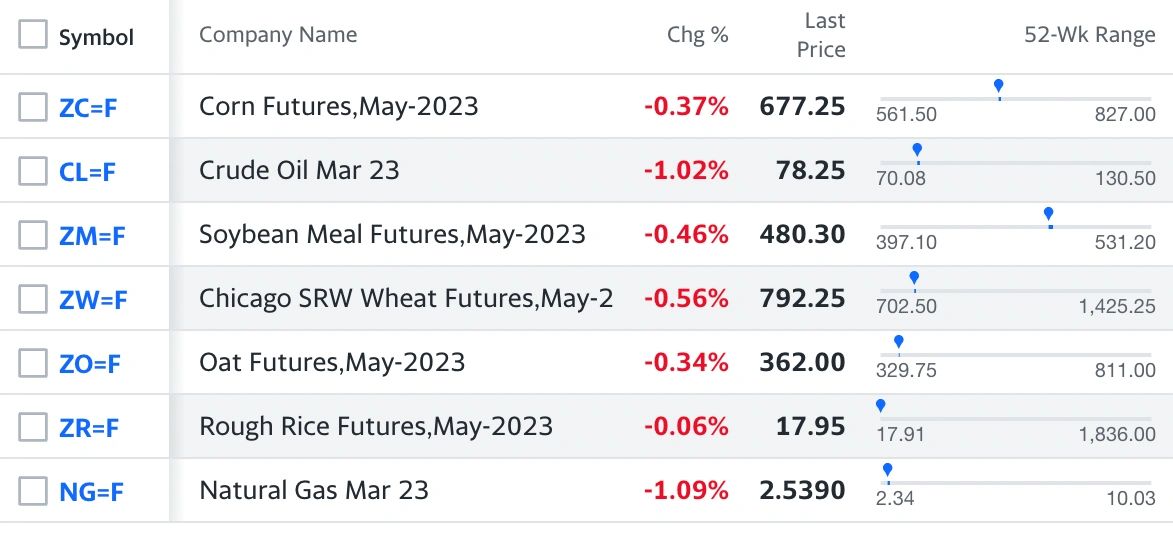Tick the checkbox for ZC=F row

tap(33, 107)
